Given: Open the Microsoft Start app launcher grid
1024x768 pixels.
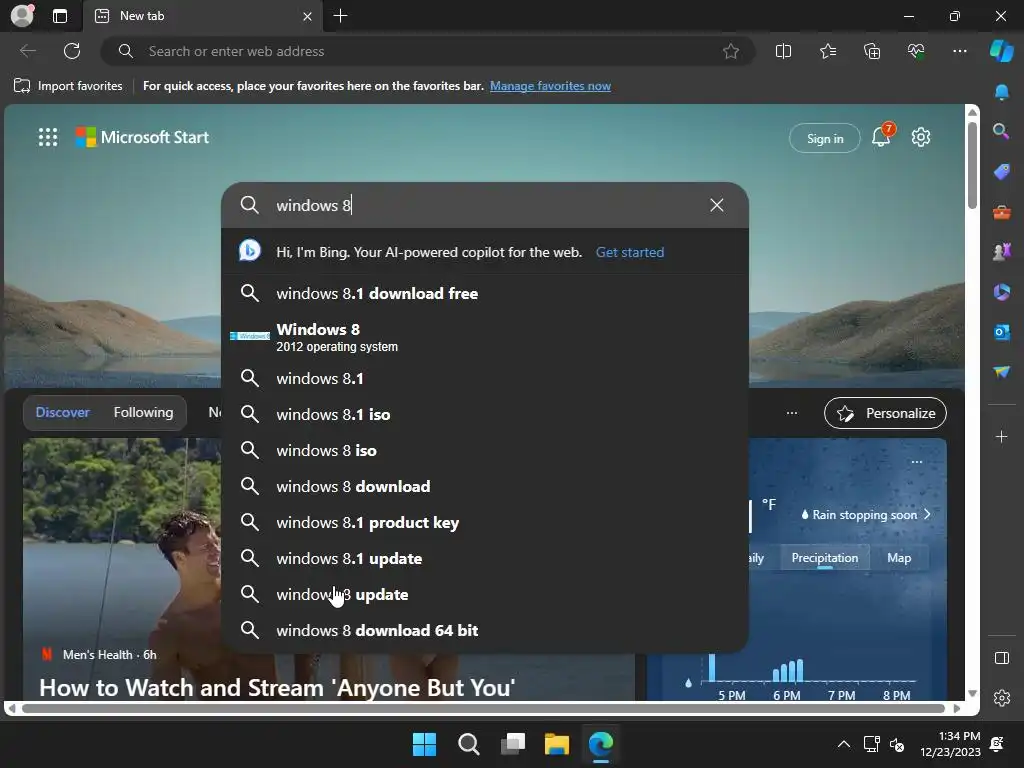Looking at the screenshot, I should point(48,137).
